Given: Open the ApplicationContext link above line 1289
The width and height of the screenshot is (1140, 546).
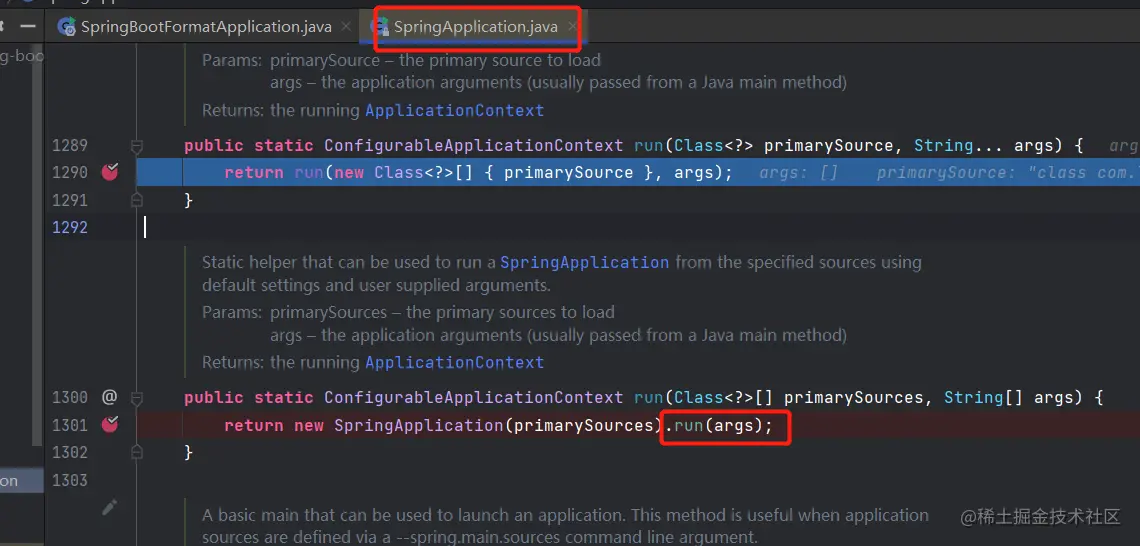Looking at the screenshot, I should [x=454, y=111].
